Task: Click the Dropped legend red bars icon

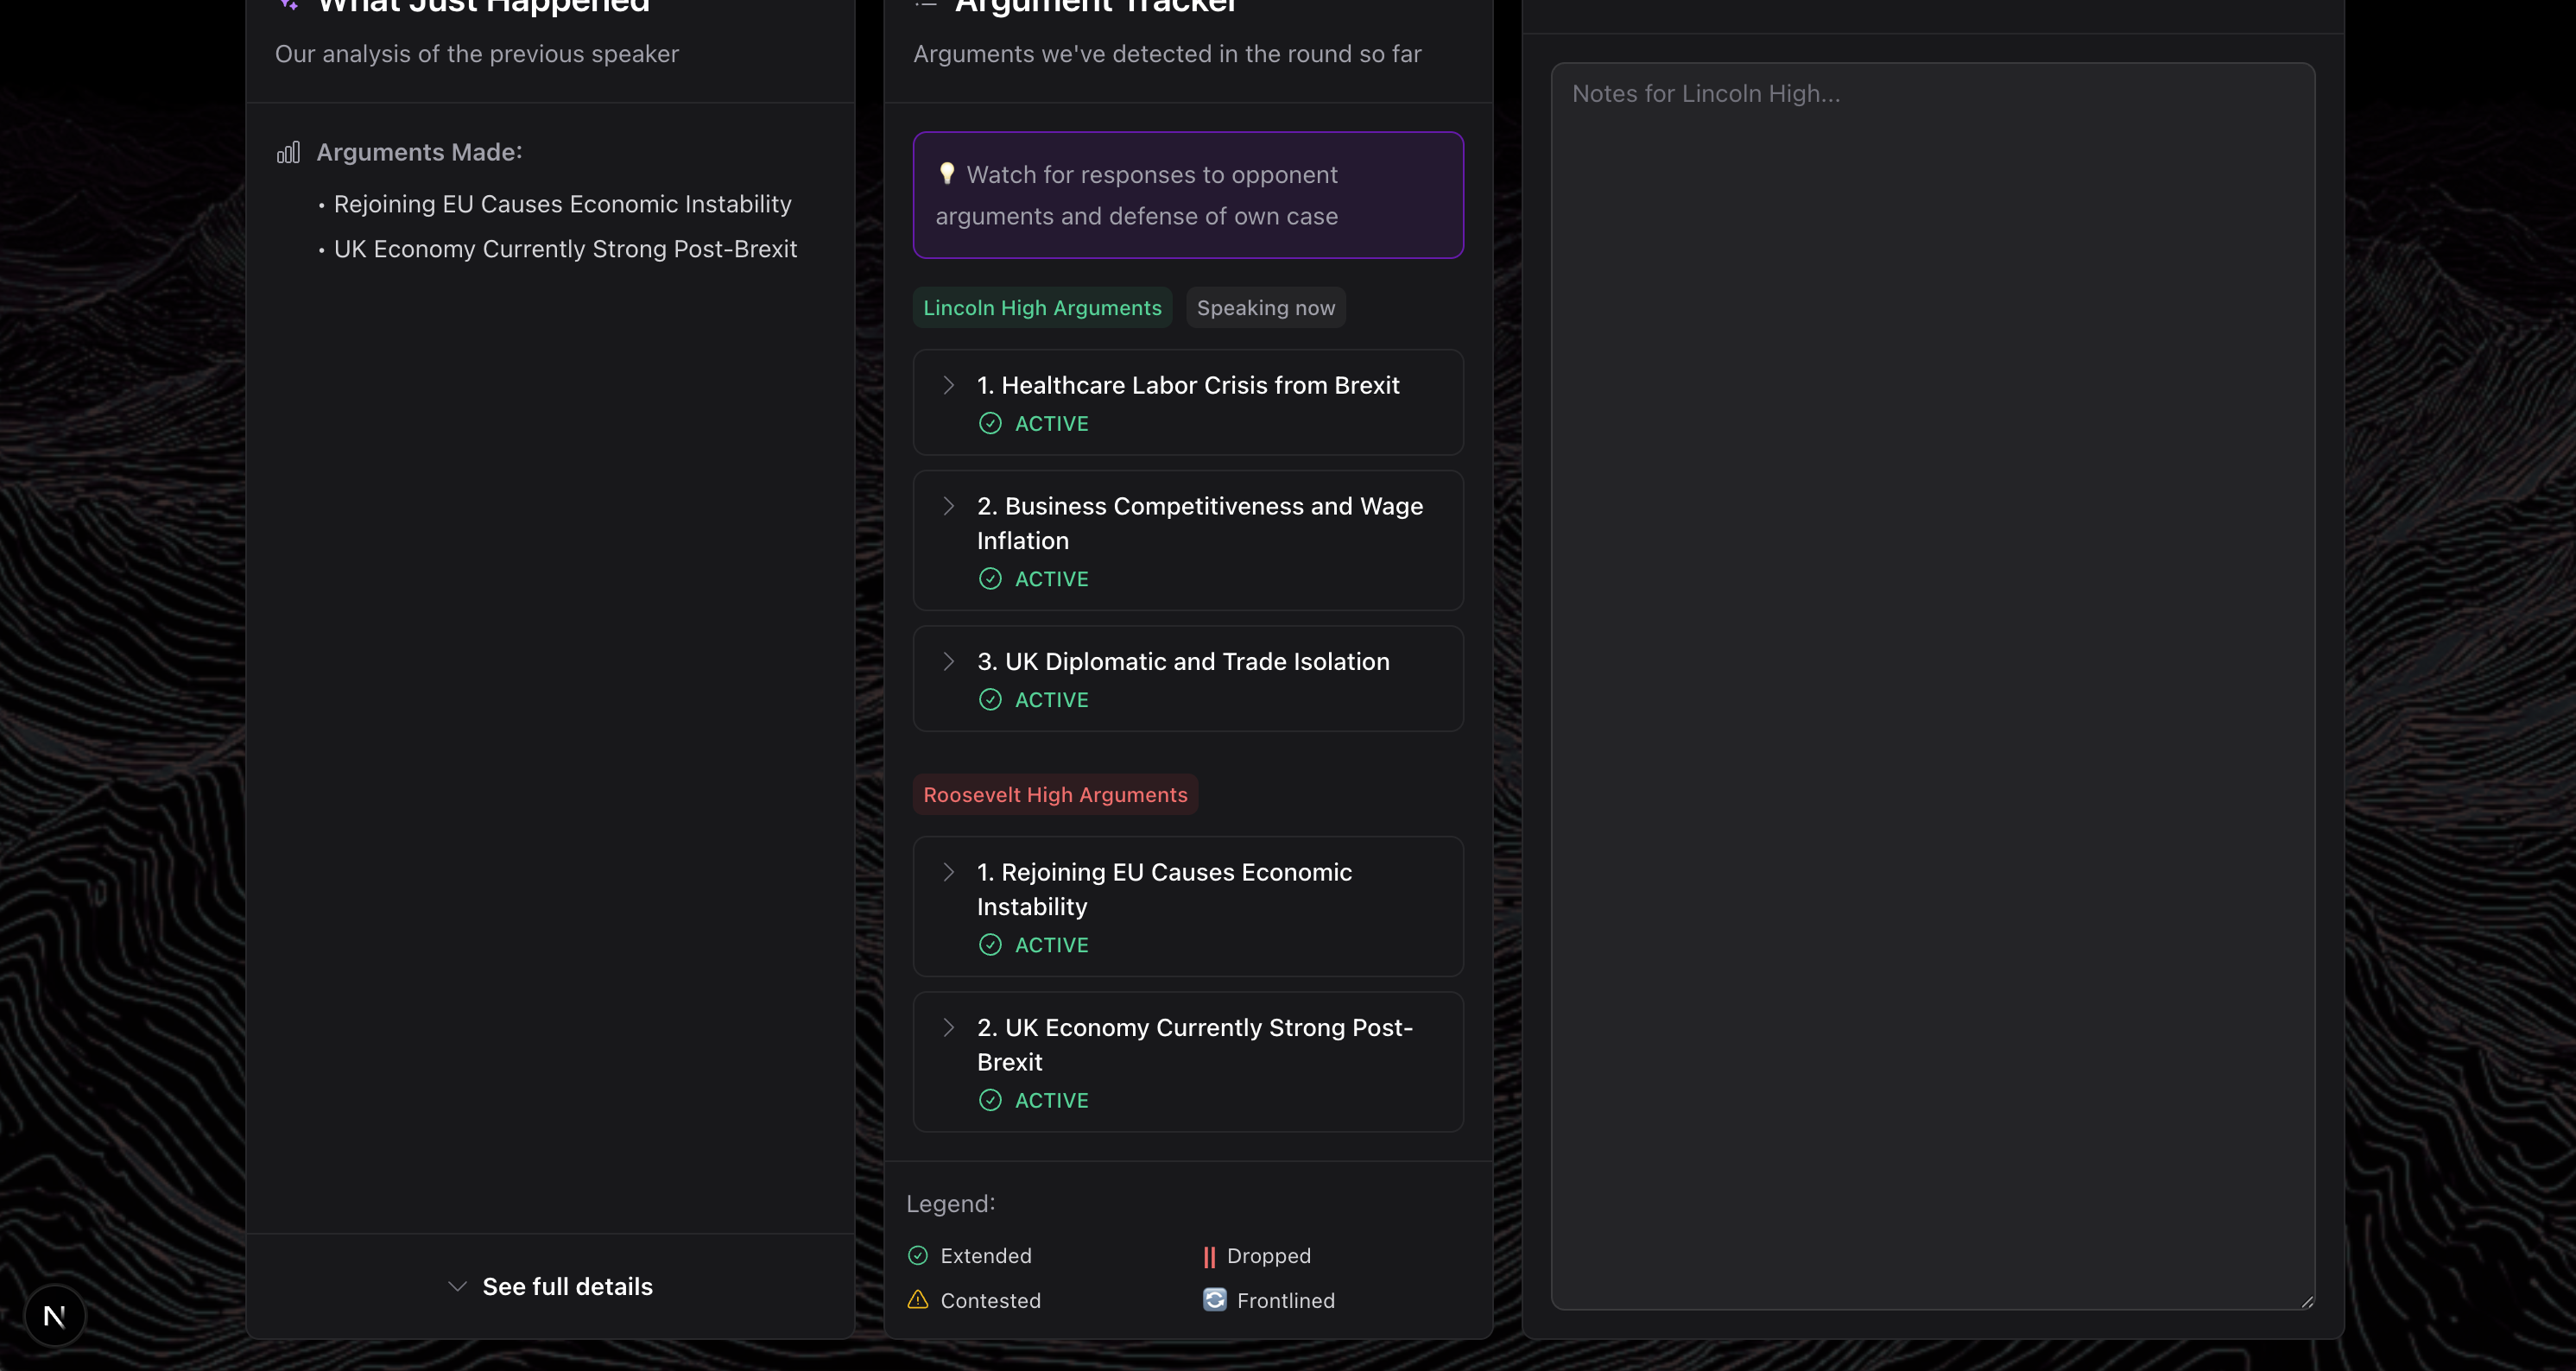Action: point(1209,1256)
